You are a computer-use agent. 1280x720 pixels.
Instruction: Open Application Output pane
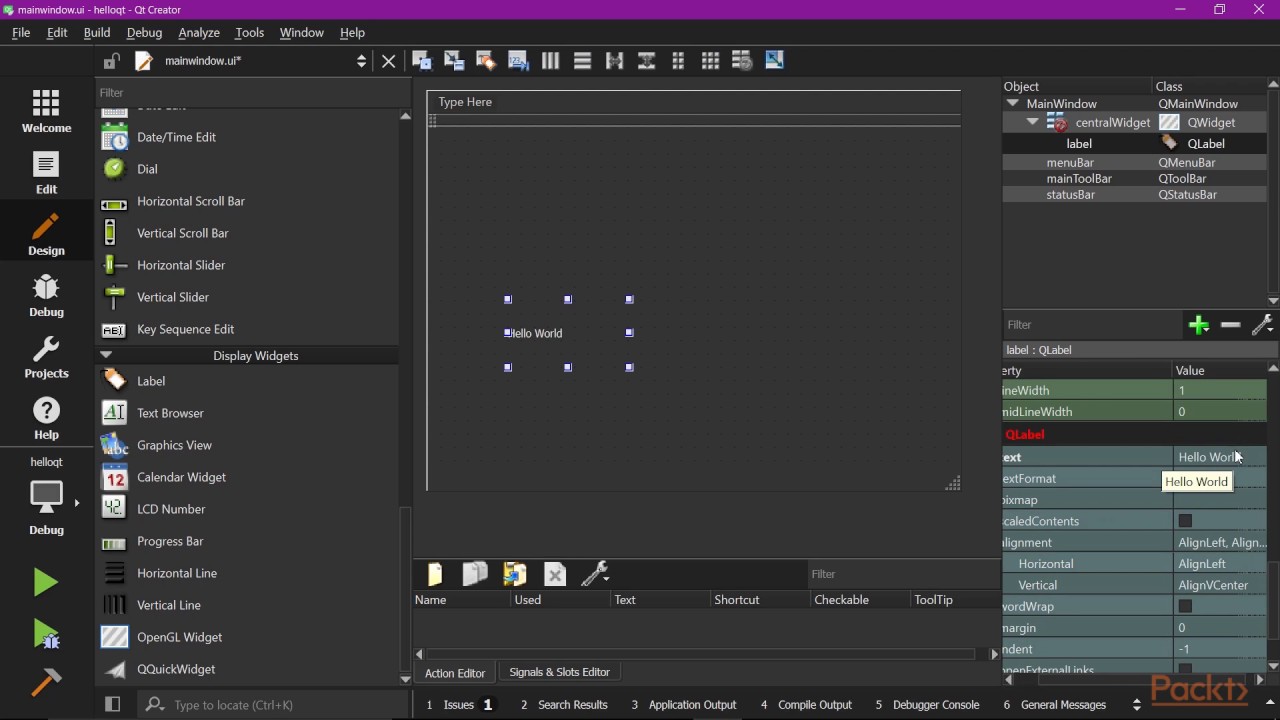coord(684,705)
